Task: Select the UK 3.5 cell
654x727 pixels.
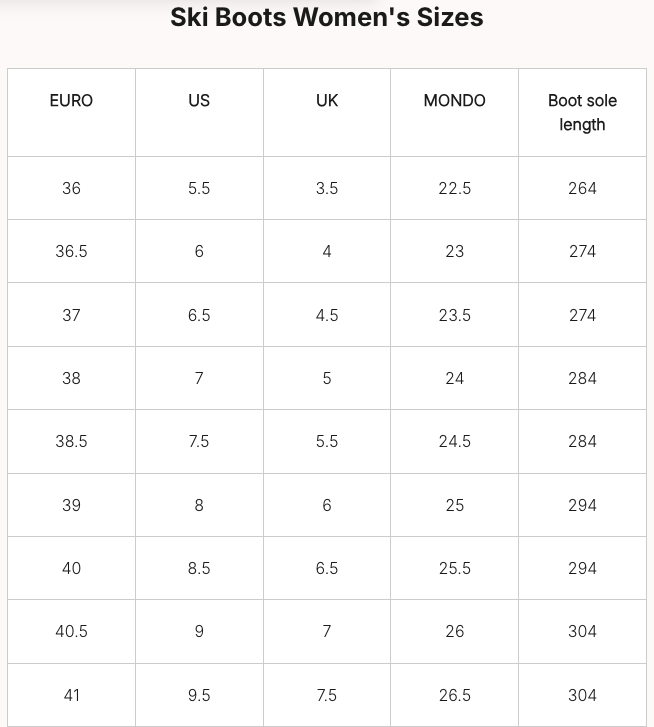Action: [327, 188]
